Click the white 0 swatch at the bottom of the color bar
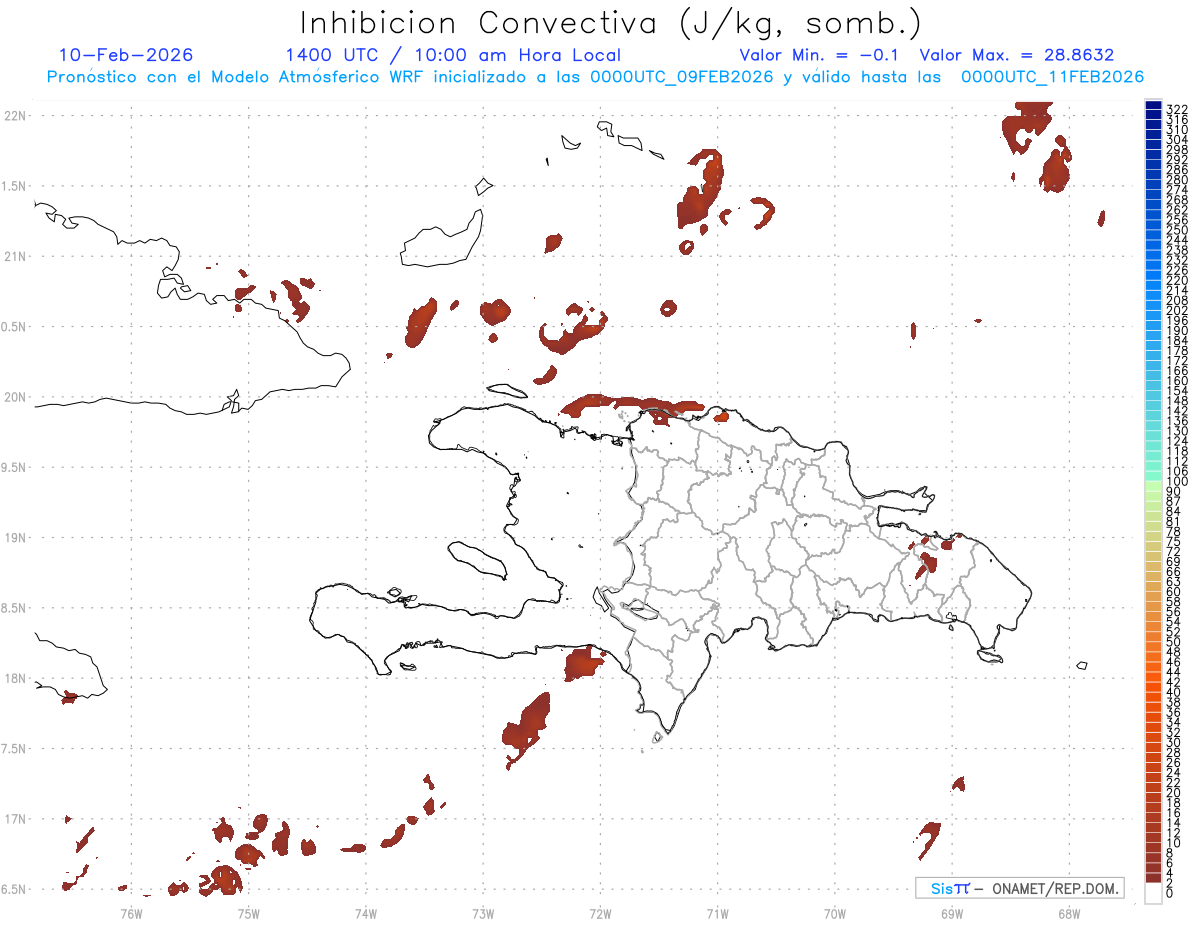This screenshot has height=927, width=1200. [1153, 893]
